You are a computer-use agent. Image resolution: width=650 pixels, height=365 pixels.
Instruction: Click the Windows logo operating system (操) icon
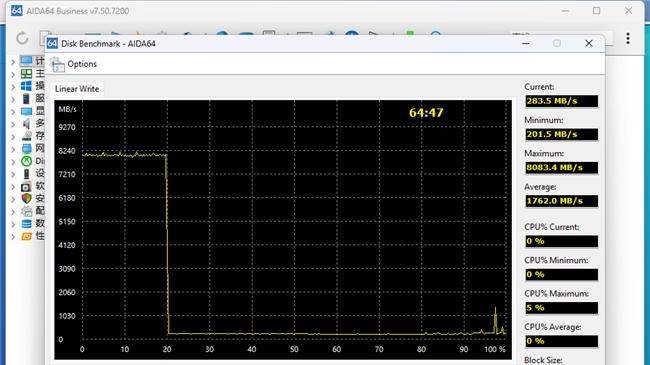coord(26,86)
